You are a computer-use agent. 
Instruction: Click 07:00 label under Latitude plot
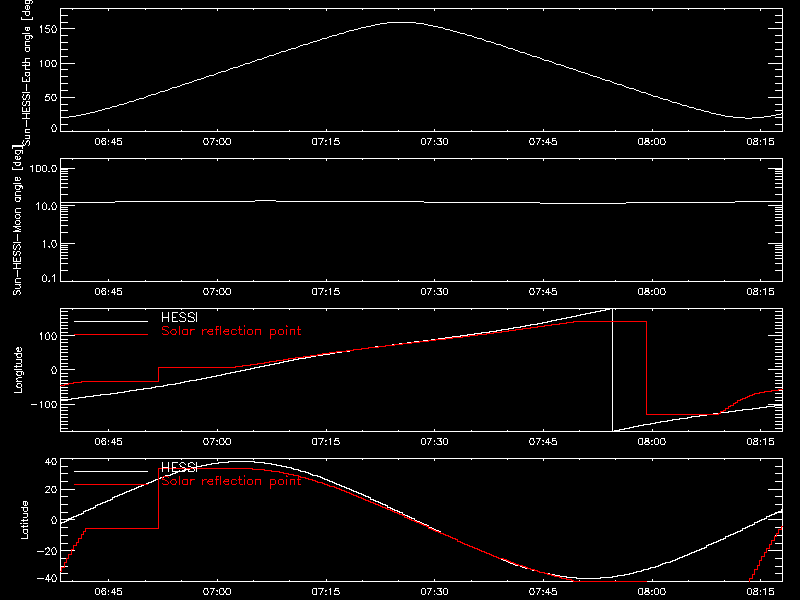click(x=217, y=592)
